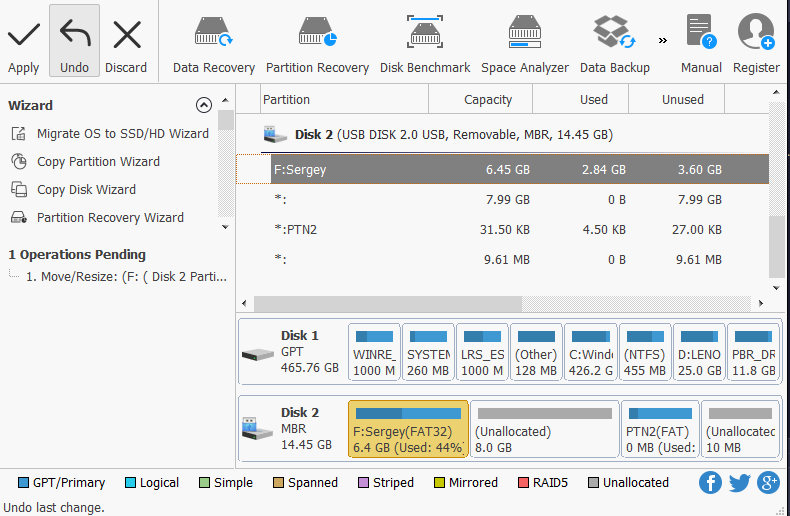Apply pending operations with the checkmark

click(23, 47)
